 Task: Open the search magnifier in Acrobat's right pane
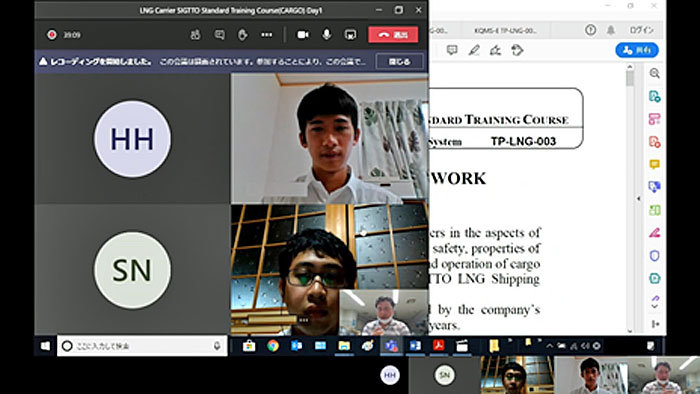[x=654, y=73]
